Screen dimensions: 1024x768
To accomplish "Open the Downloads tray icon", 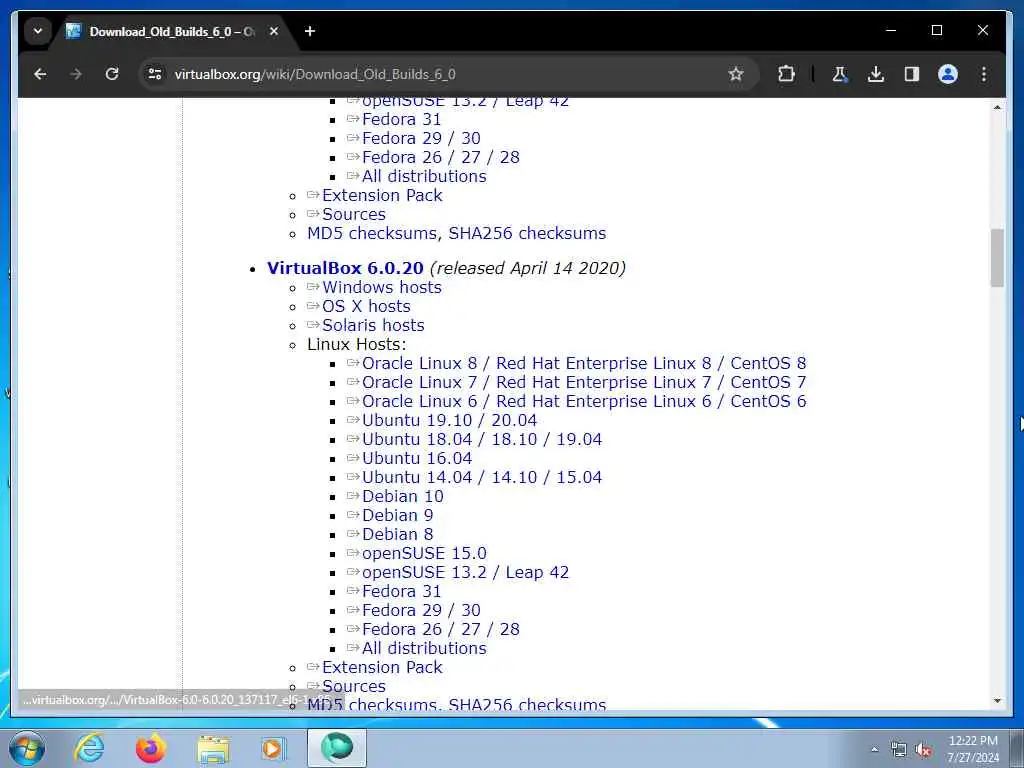I will 876,74.
